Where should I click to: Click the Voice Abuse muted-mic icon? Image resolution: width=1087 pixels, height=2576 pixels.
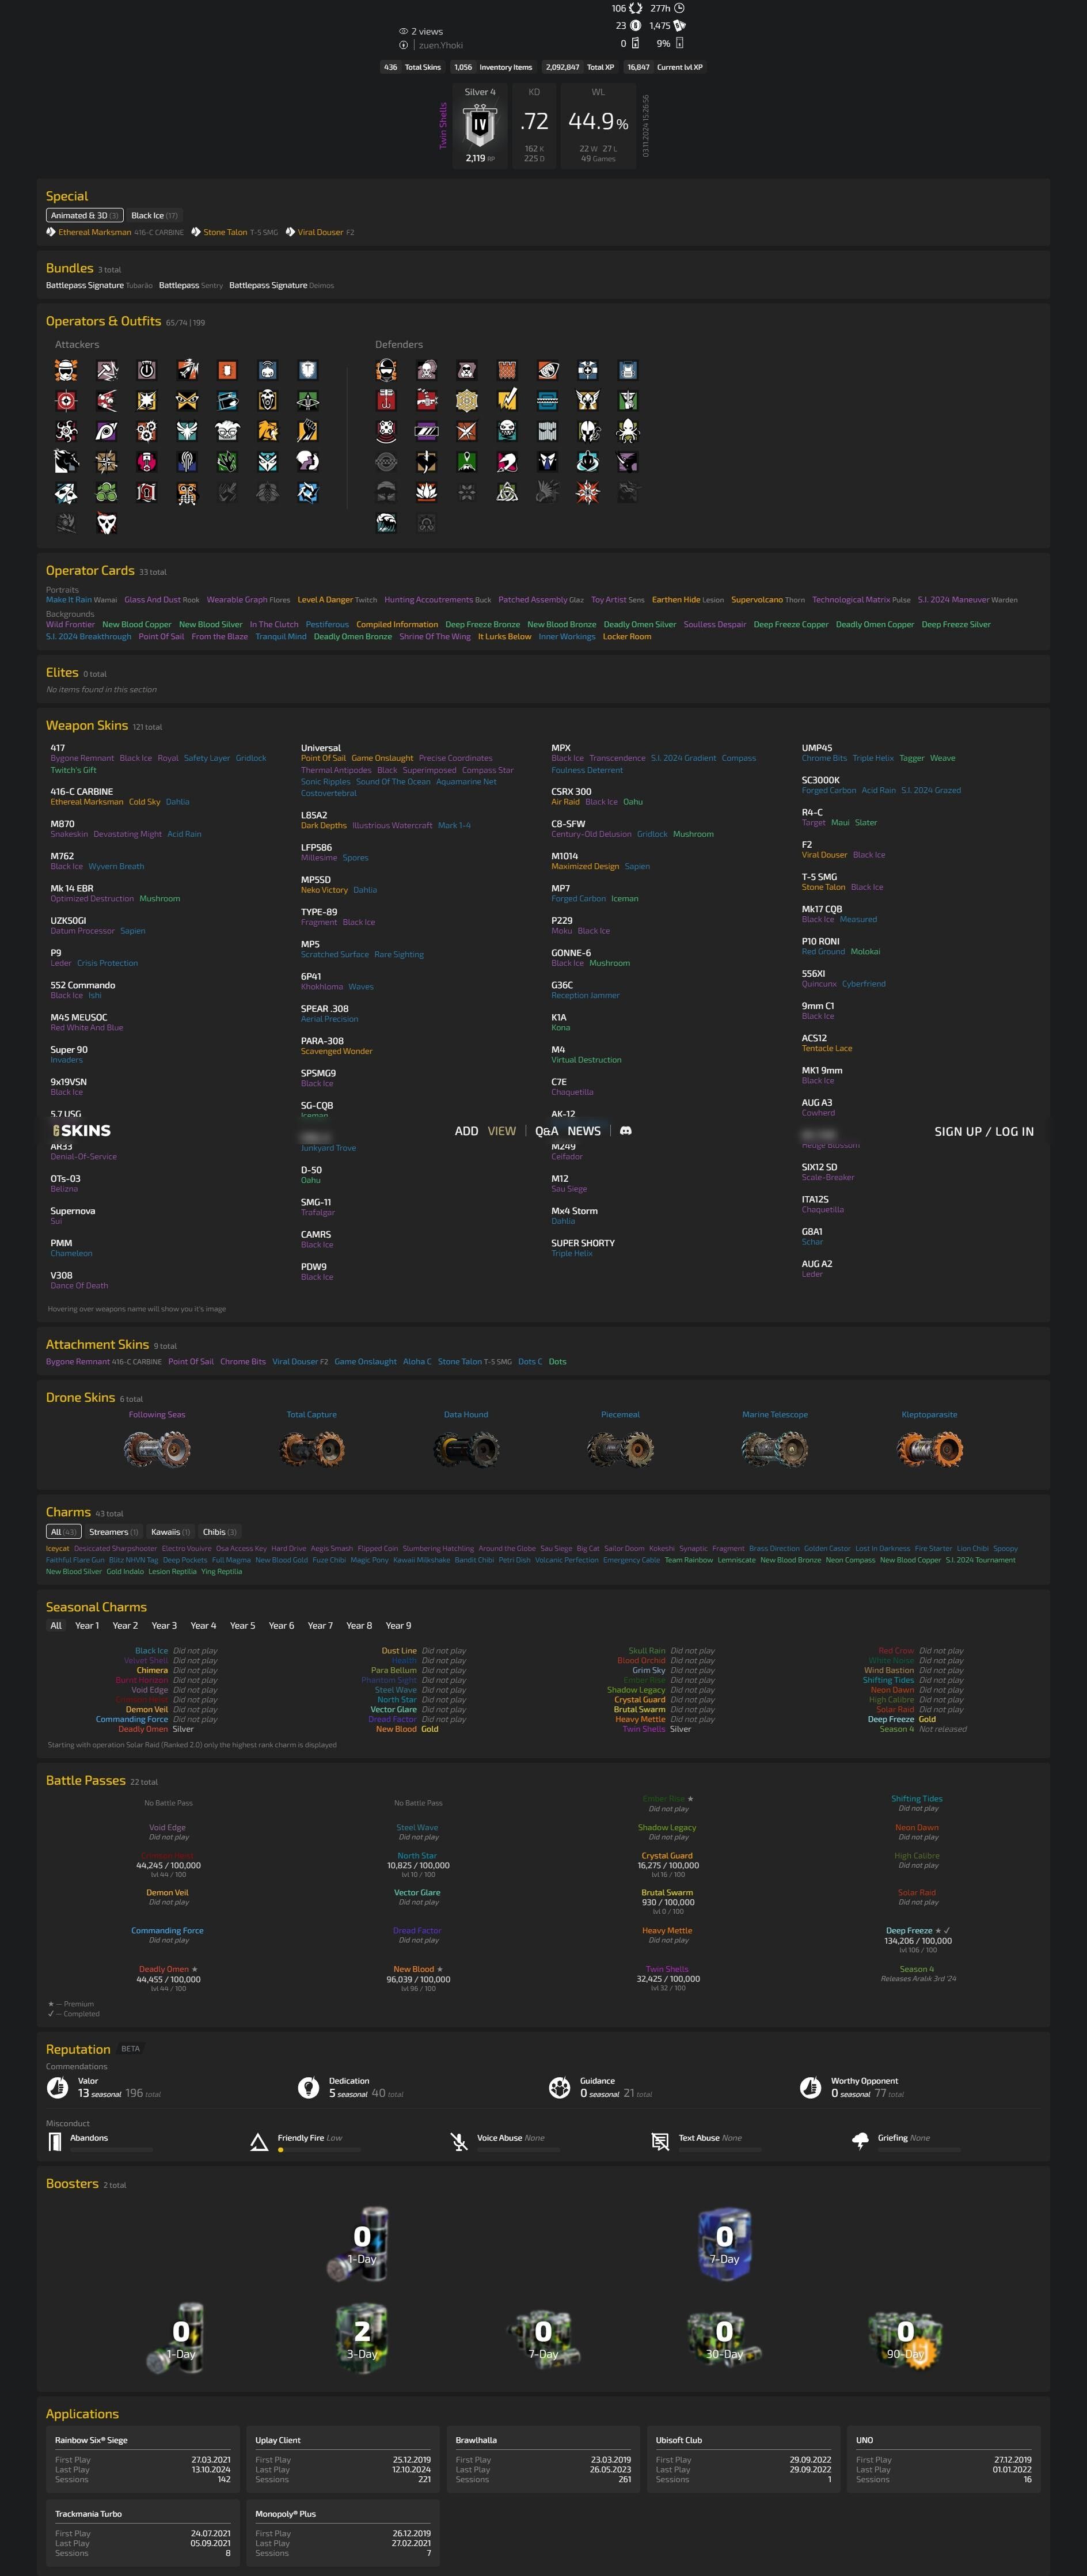[x=459, y=2141]
